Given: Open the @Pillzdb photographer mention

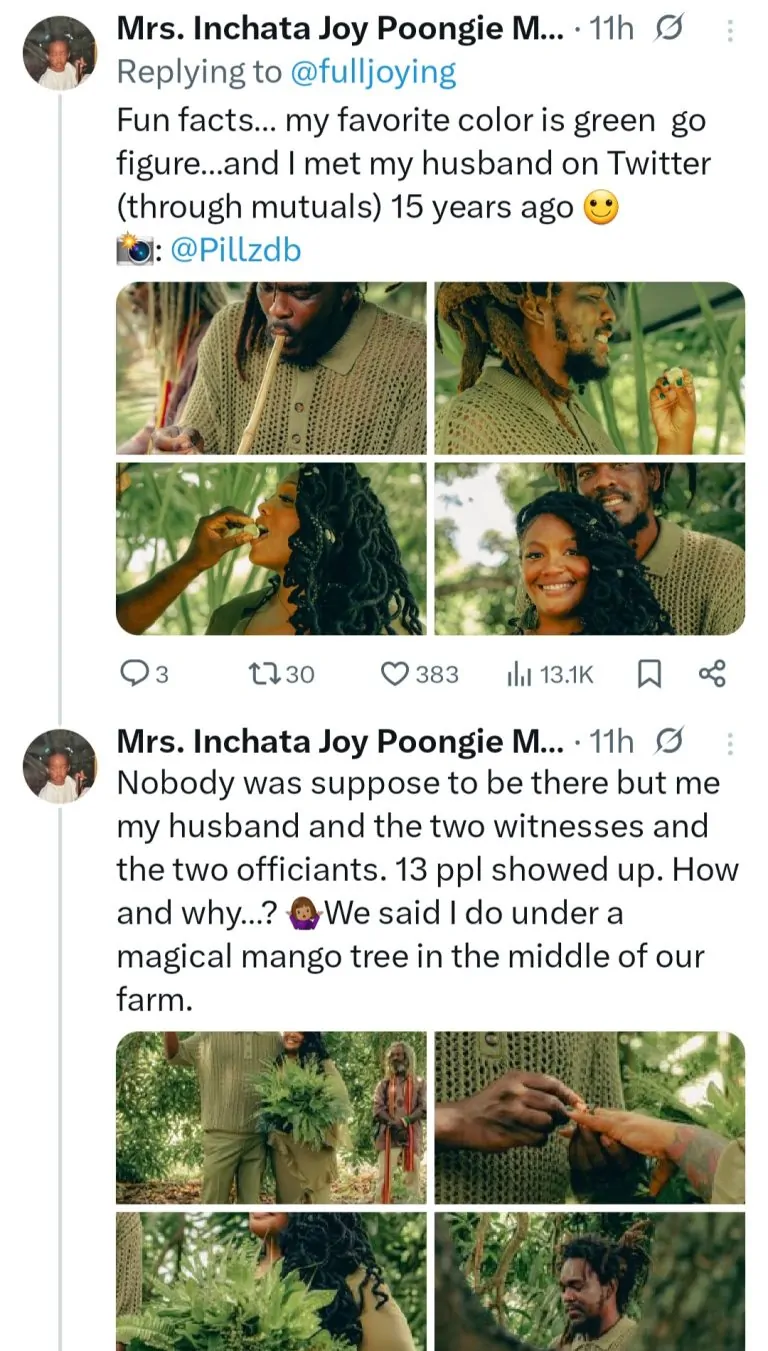Looking at the screenshot, I should coord(235,250).
